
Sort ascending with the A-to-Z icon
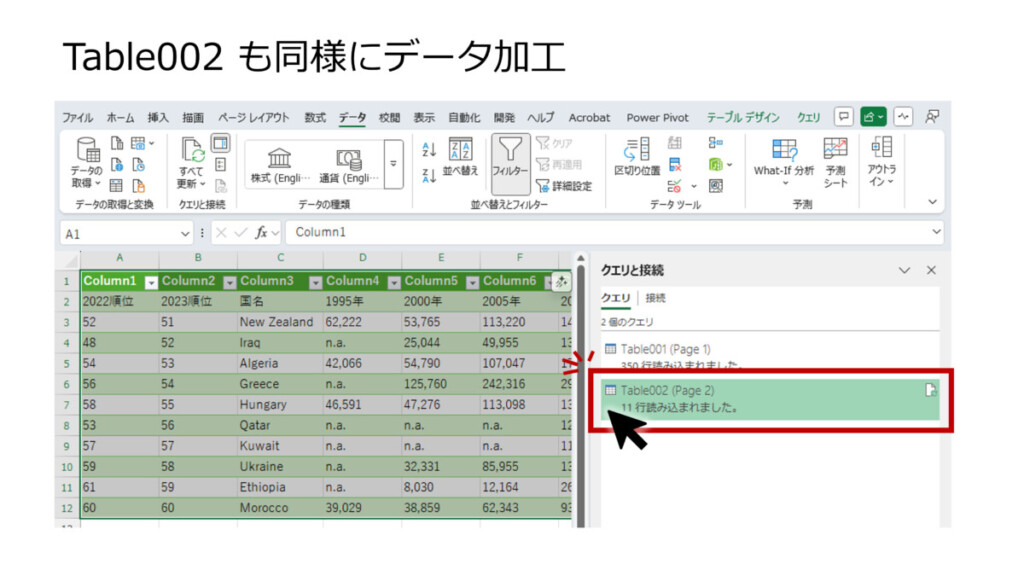(x=429, y=150)
